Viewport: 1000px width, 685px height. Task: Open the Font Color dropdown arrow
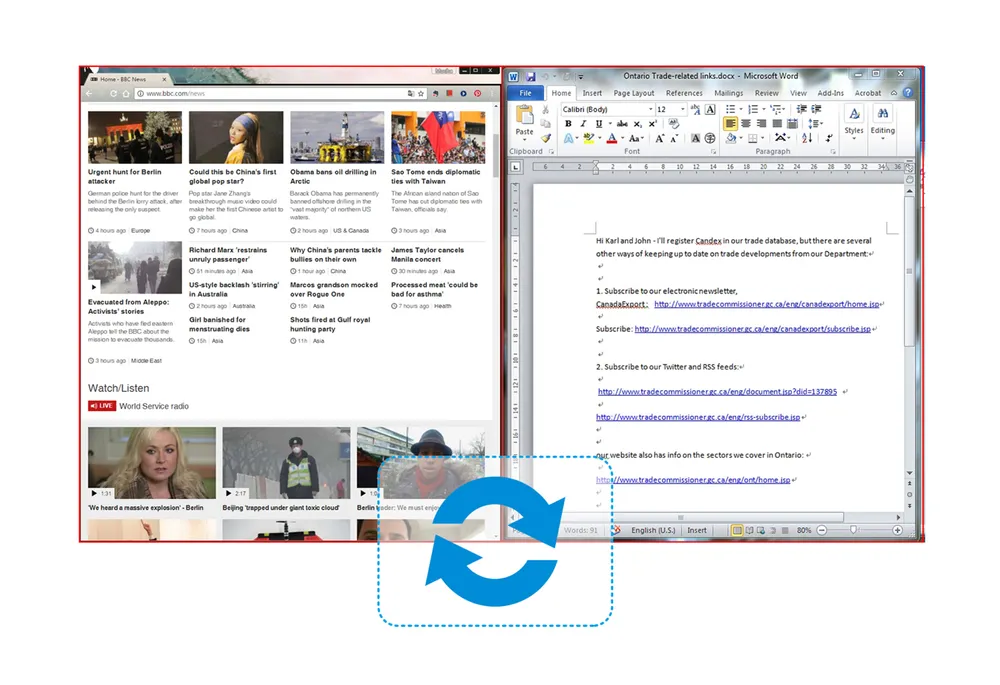tap(623, 138)
